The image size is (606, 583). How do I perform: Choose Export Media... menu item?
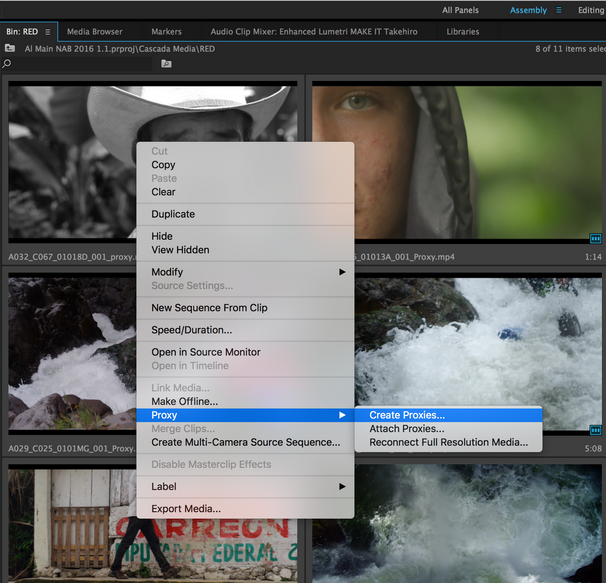click(x=245, y=509)
